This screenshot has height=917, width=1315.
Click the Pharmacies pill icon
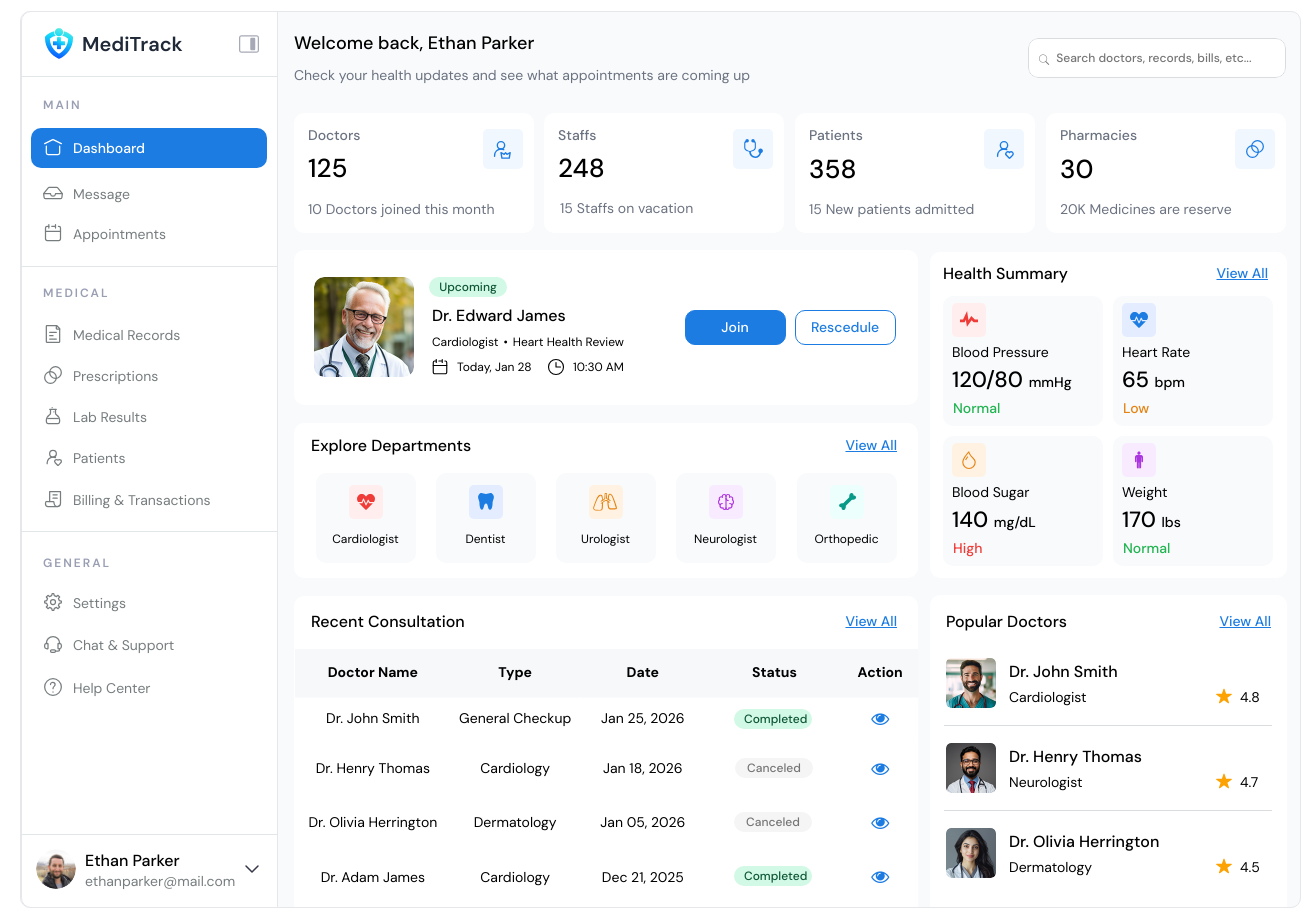1255,149
